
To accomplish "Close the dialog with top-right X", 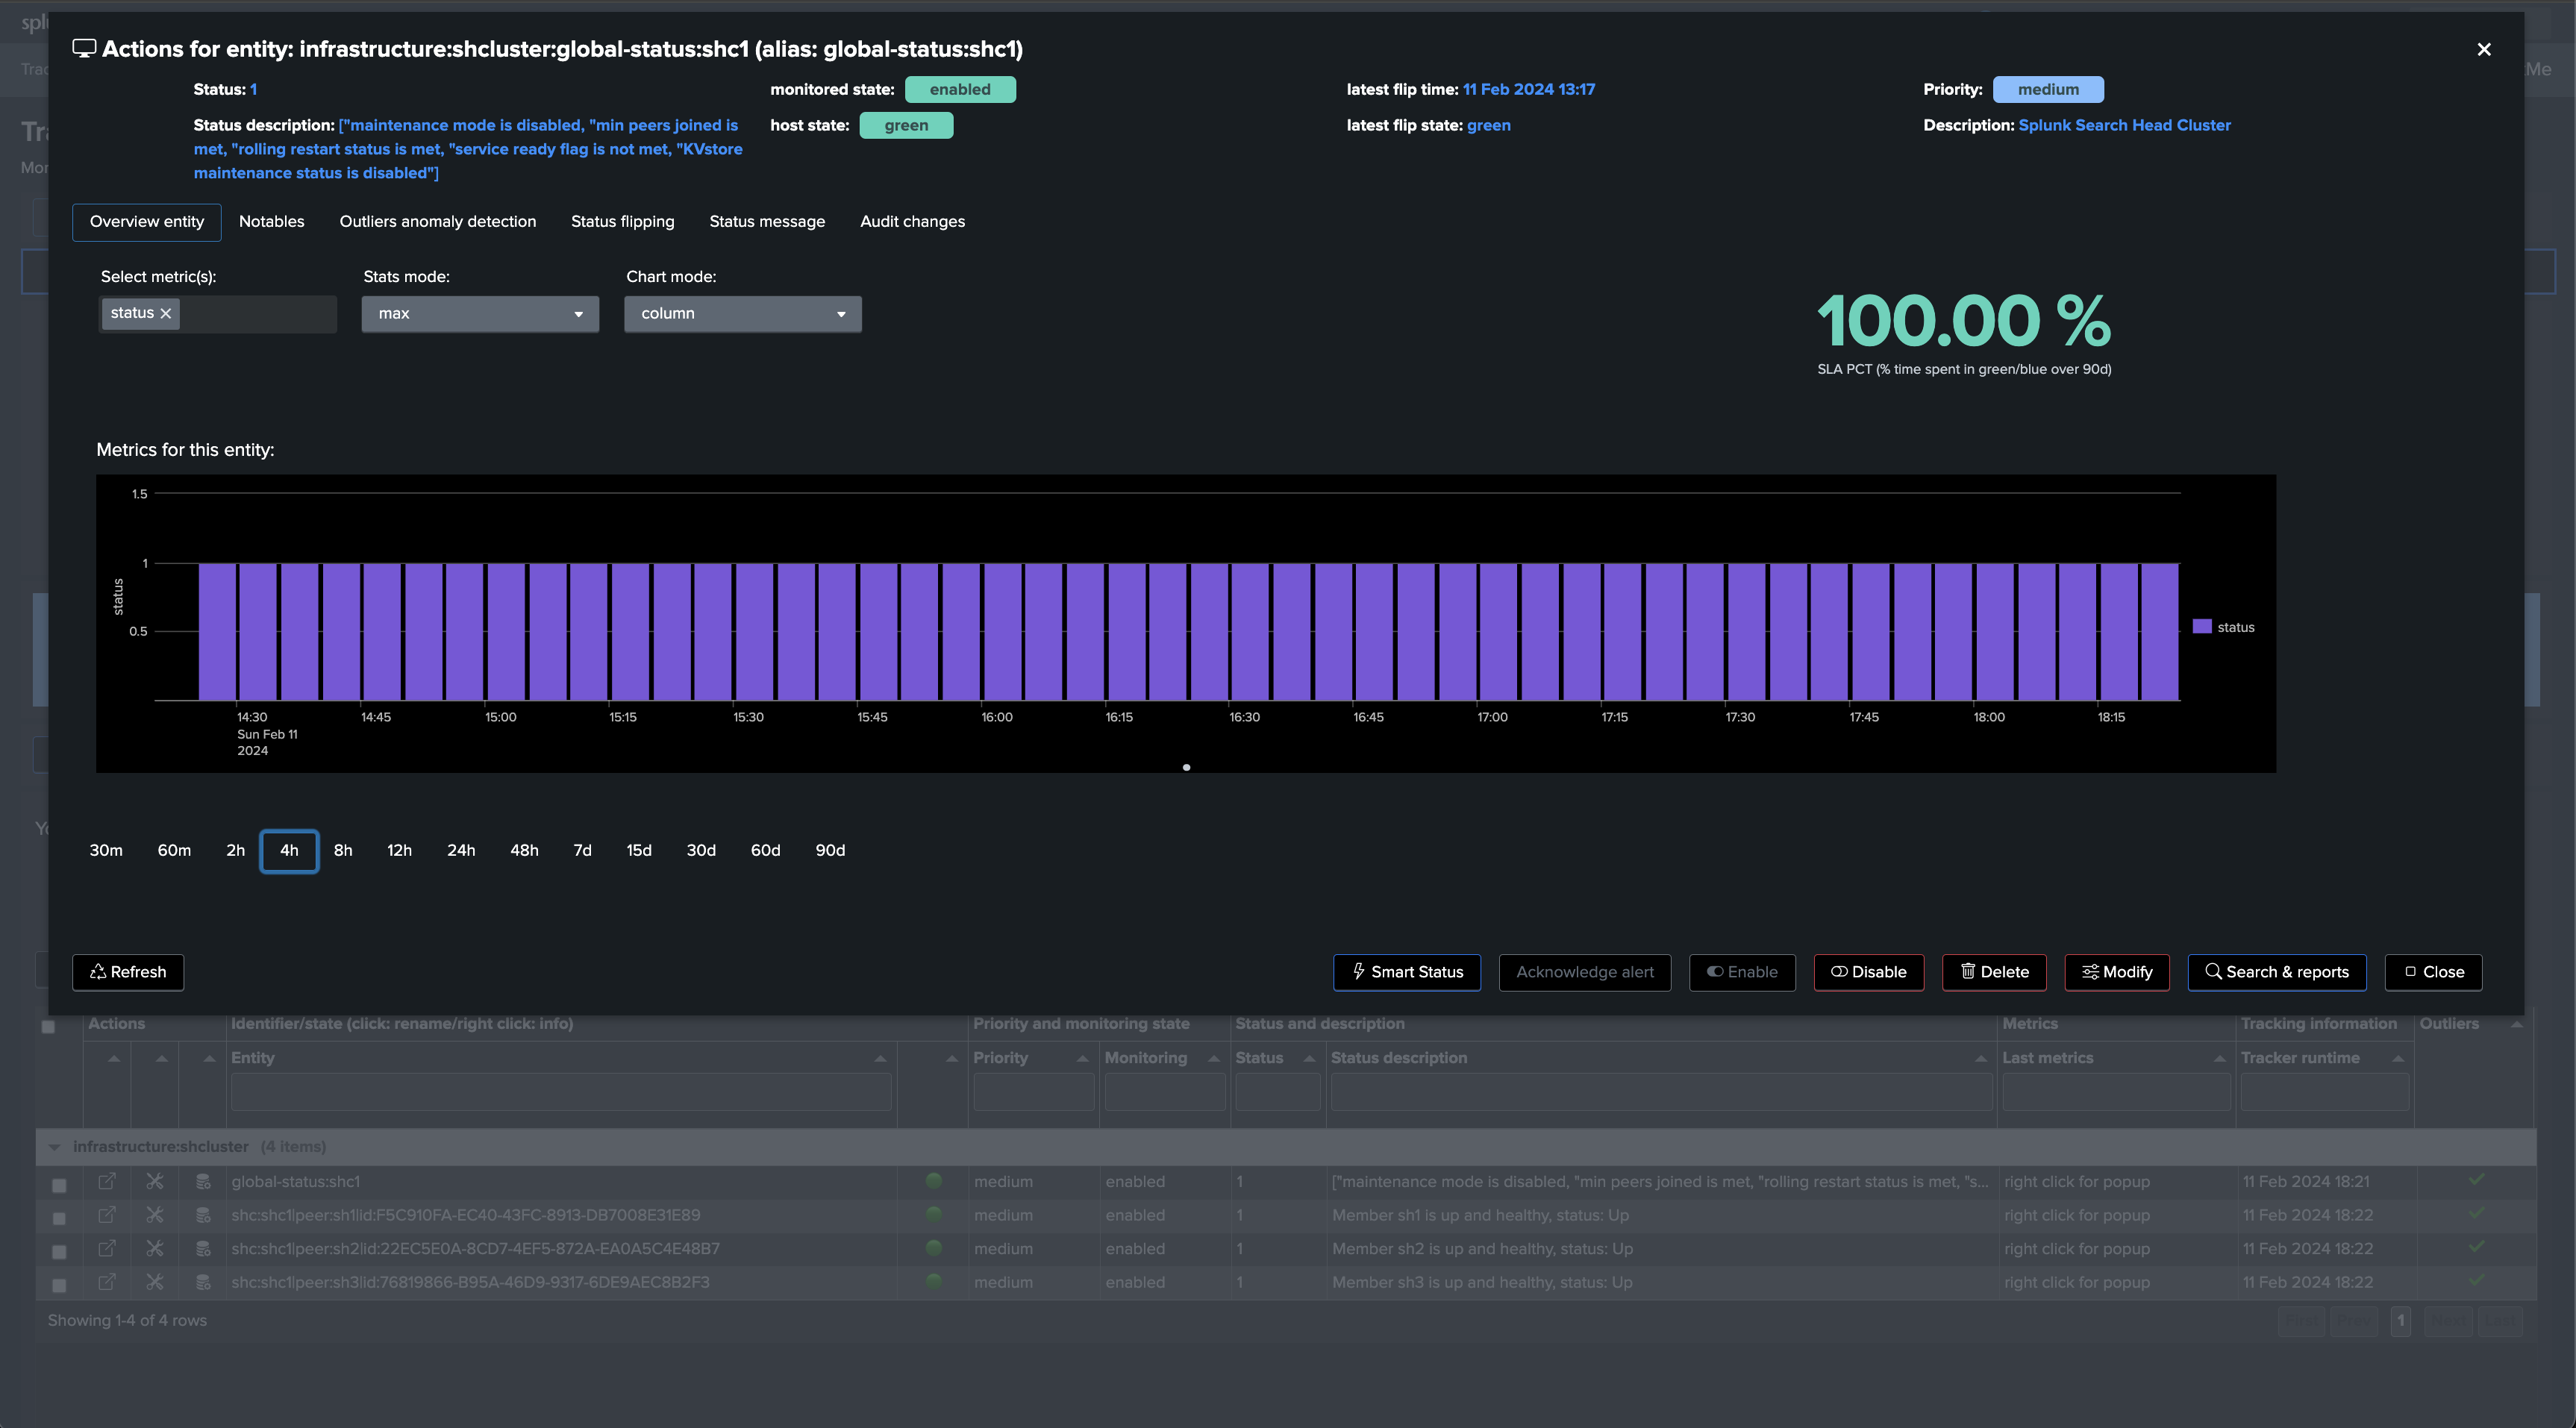I will pos(2483,49).
